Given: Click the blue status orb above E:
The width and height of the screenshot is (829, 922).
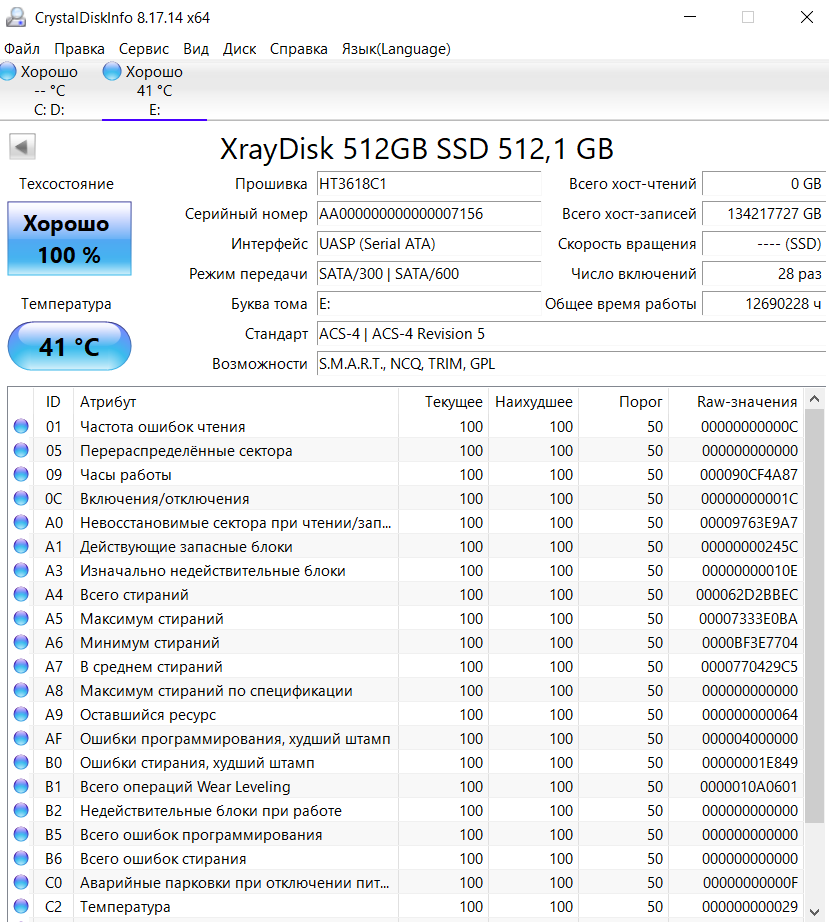Looking at the screenshot, I should (112, 72).
